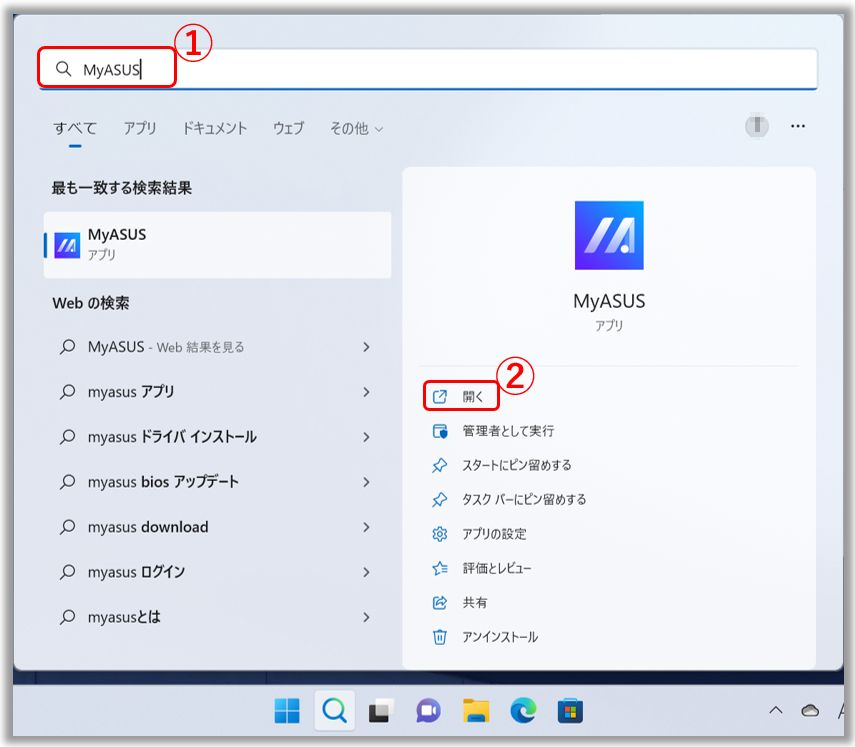Choose アンインストール
855x747 pixels.
click(x=499, y=637)
